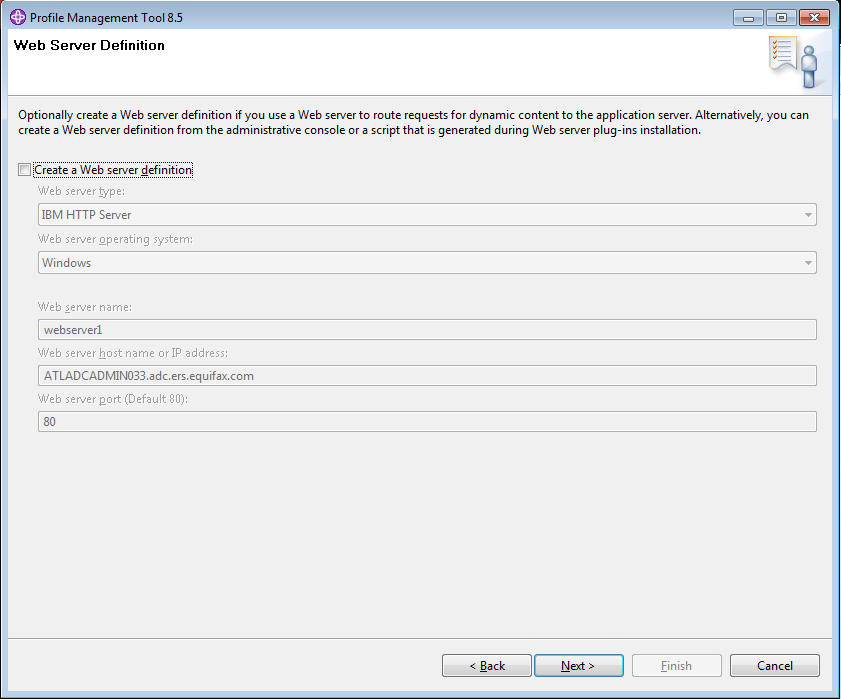Viewport: 841px width, 699px height.
Task: Click the webserver1 name field
Action: 420,329
